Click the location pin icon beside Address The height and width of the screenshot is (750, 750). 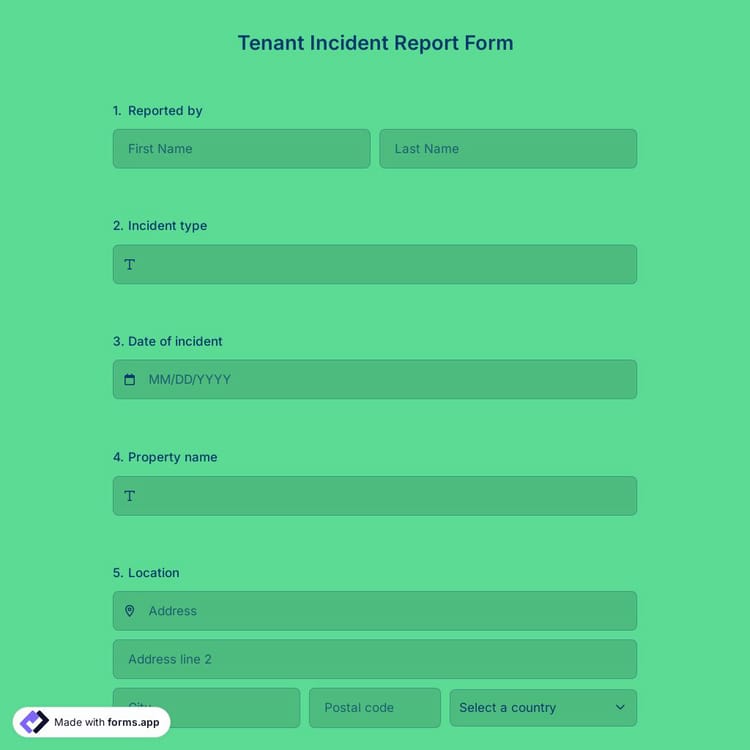(129, 611)
